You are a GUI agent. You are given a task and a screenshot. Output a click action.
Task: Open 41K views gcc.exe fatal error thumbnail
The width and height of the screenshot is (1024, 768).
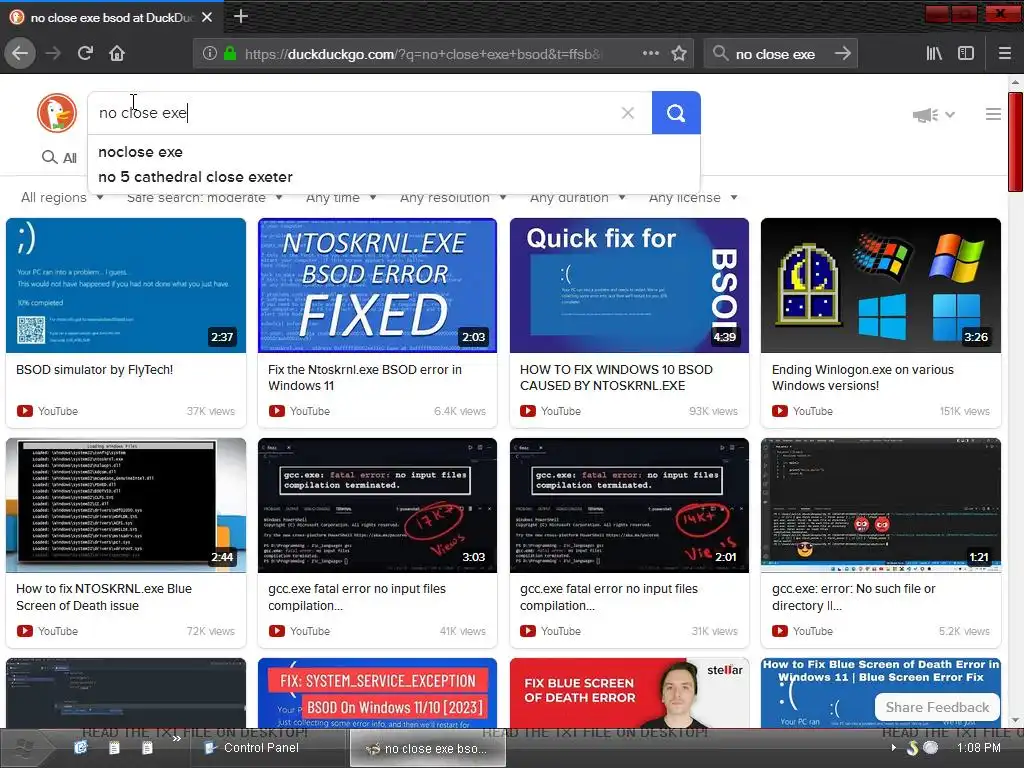(x=377, y=505)
